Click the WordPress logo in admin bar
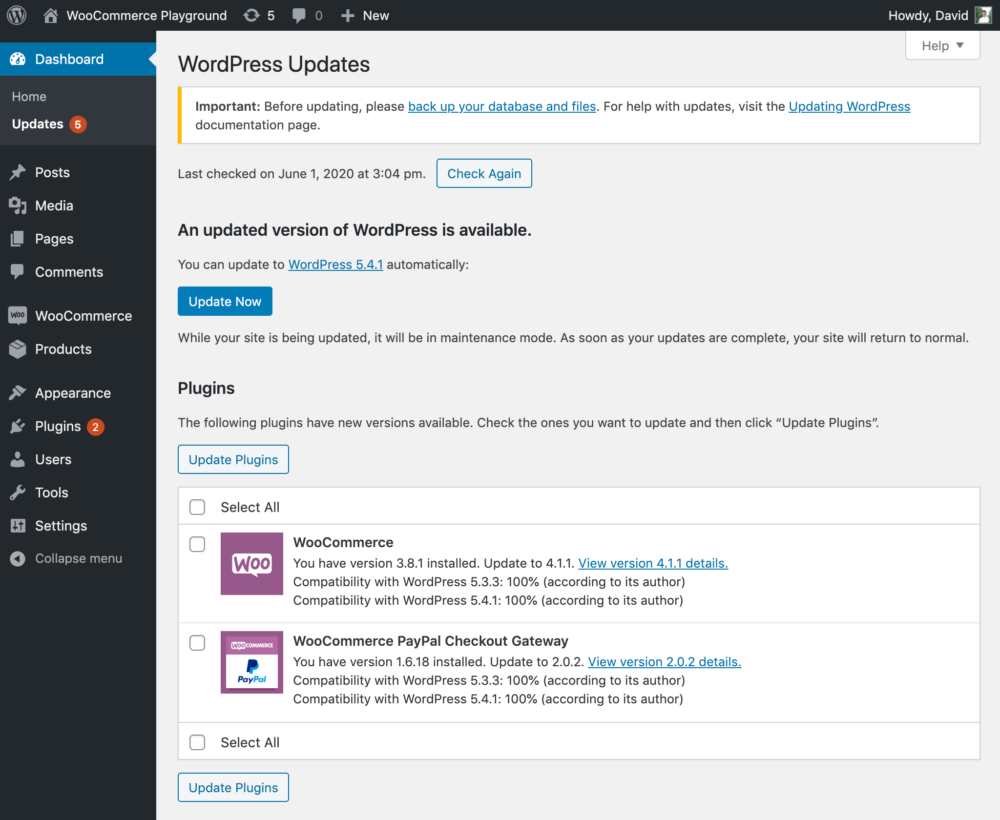1000x820 pixels. [16, 15]
